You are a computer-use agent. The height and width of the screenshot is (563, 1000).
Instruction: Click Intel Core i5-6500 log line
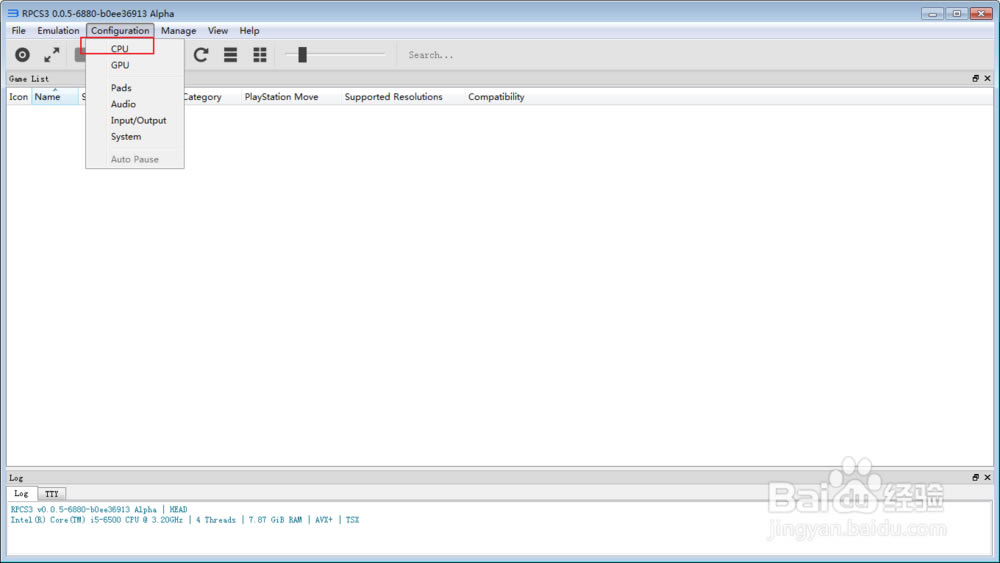pos(185,520)
